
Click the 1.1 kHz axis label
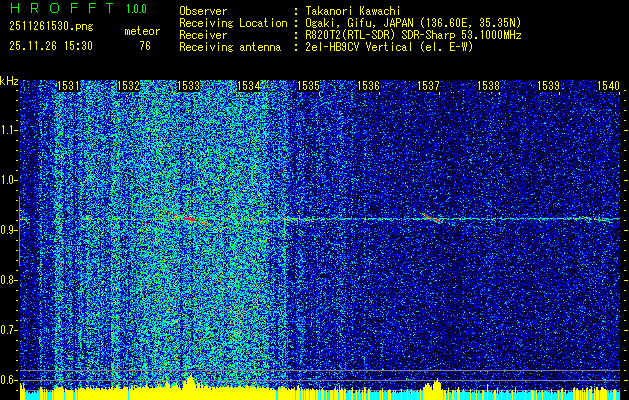pos(9,130)
